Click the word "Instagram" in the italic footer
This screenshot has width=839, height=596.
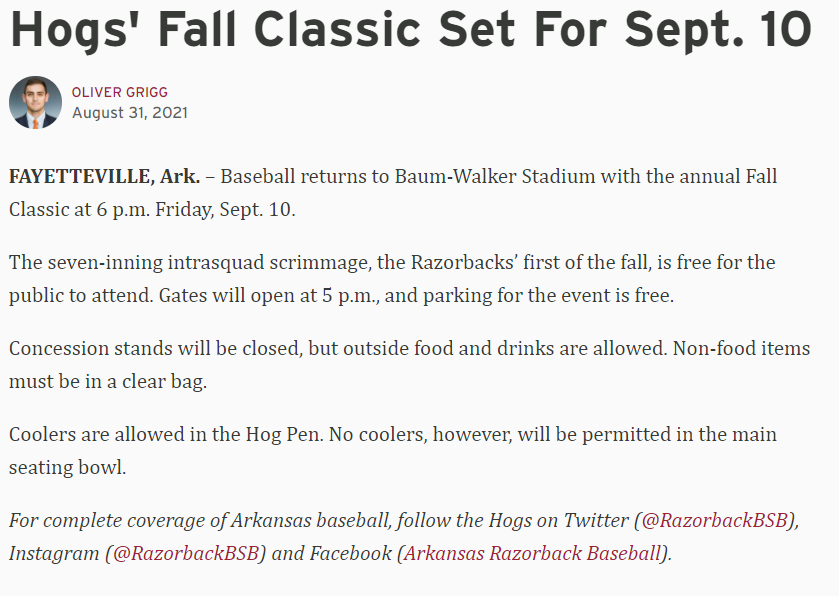[53, 553]
